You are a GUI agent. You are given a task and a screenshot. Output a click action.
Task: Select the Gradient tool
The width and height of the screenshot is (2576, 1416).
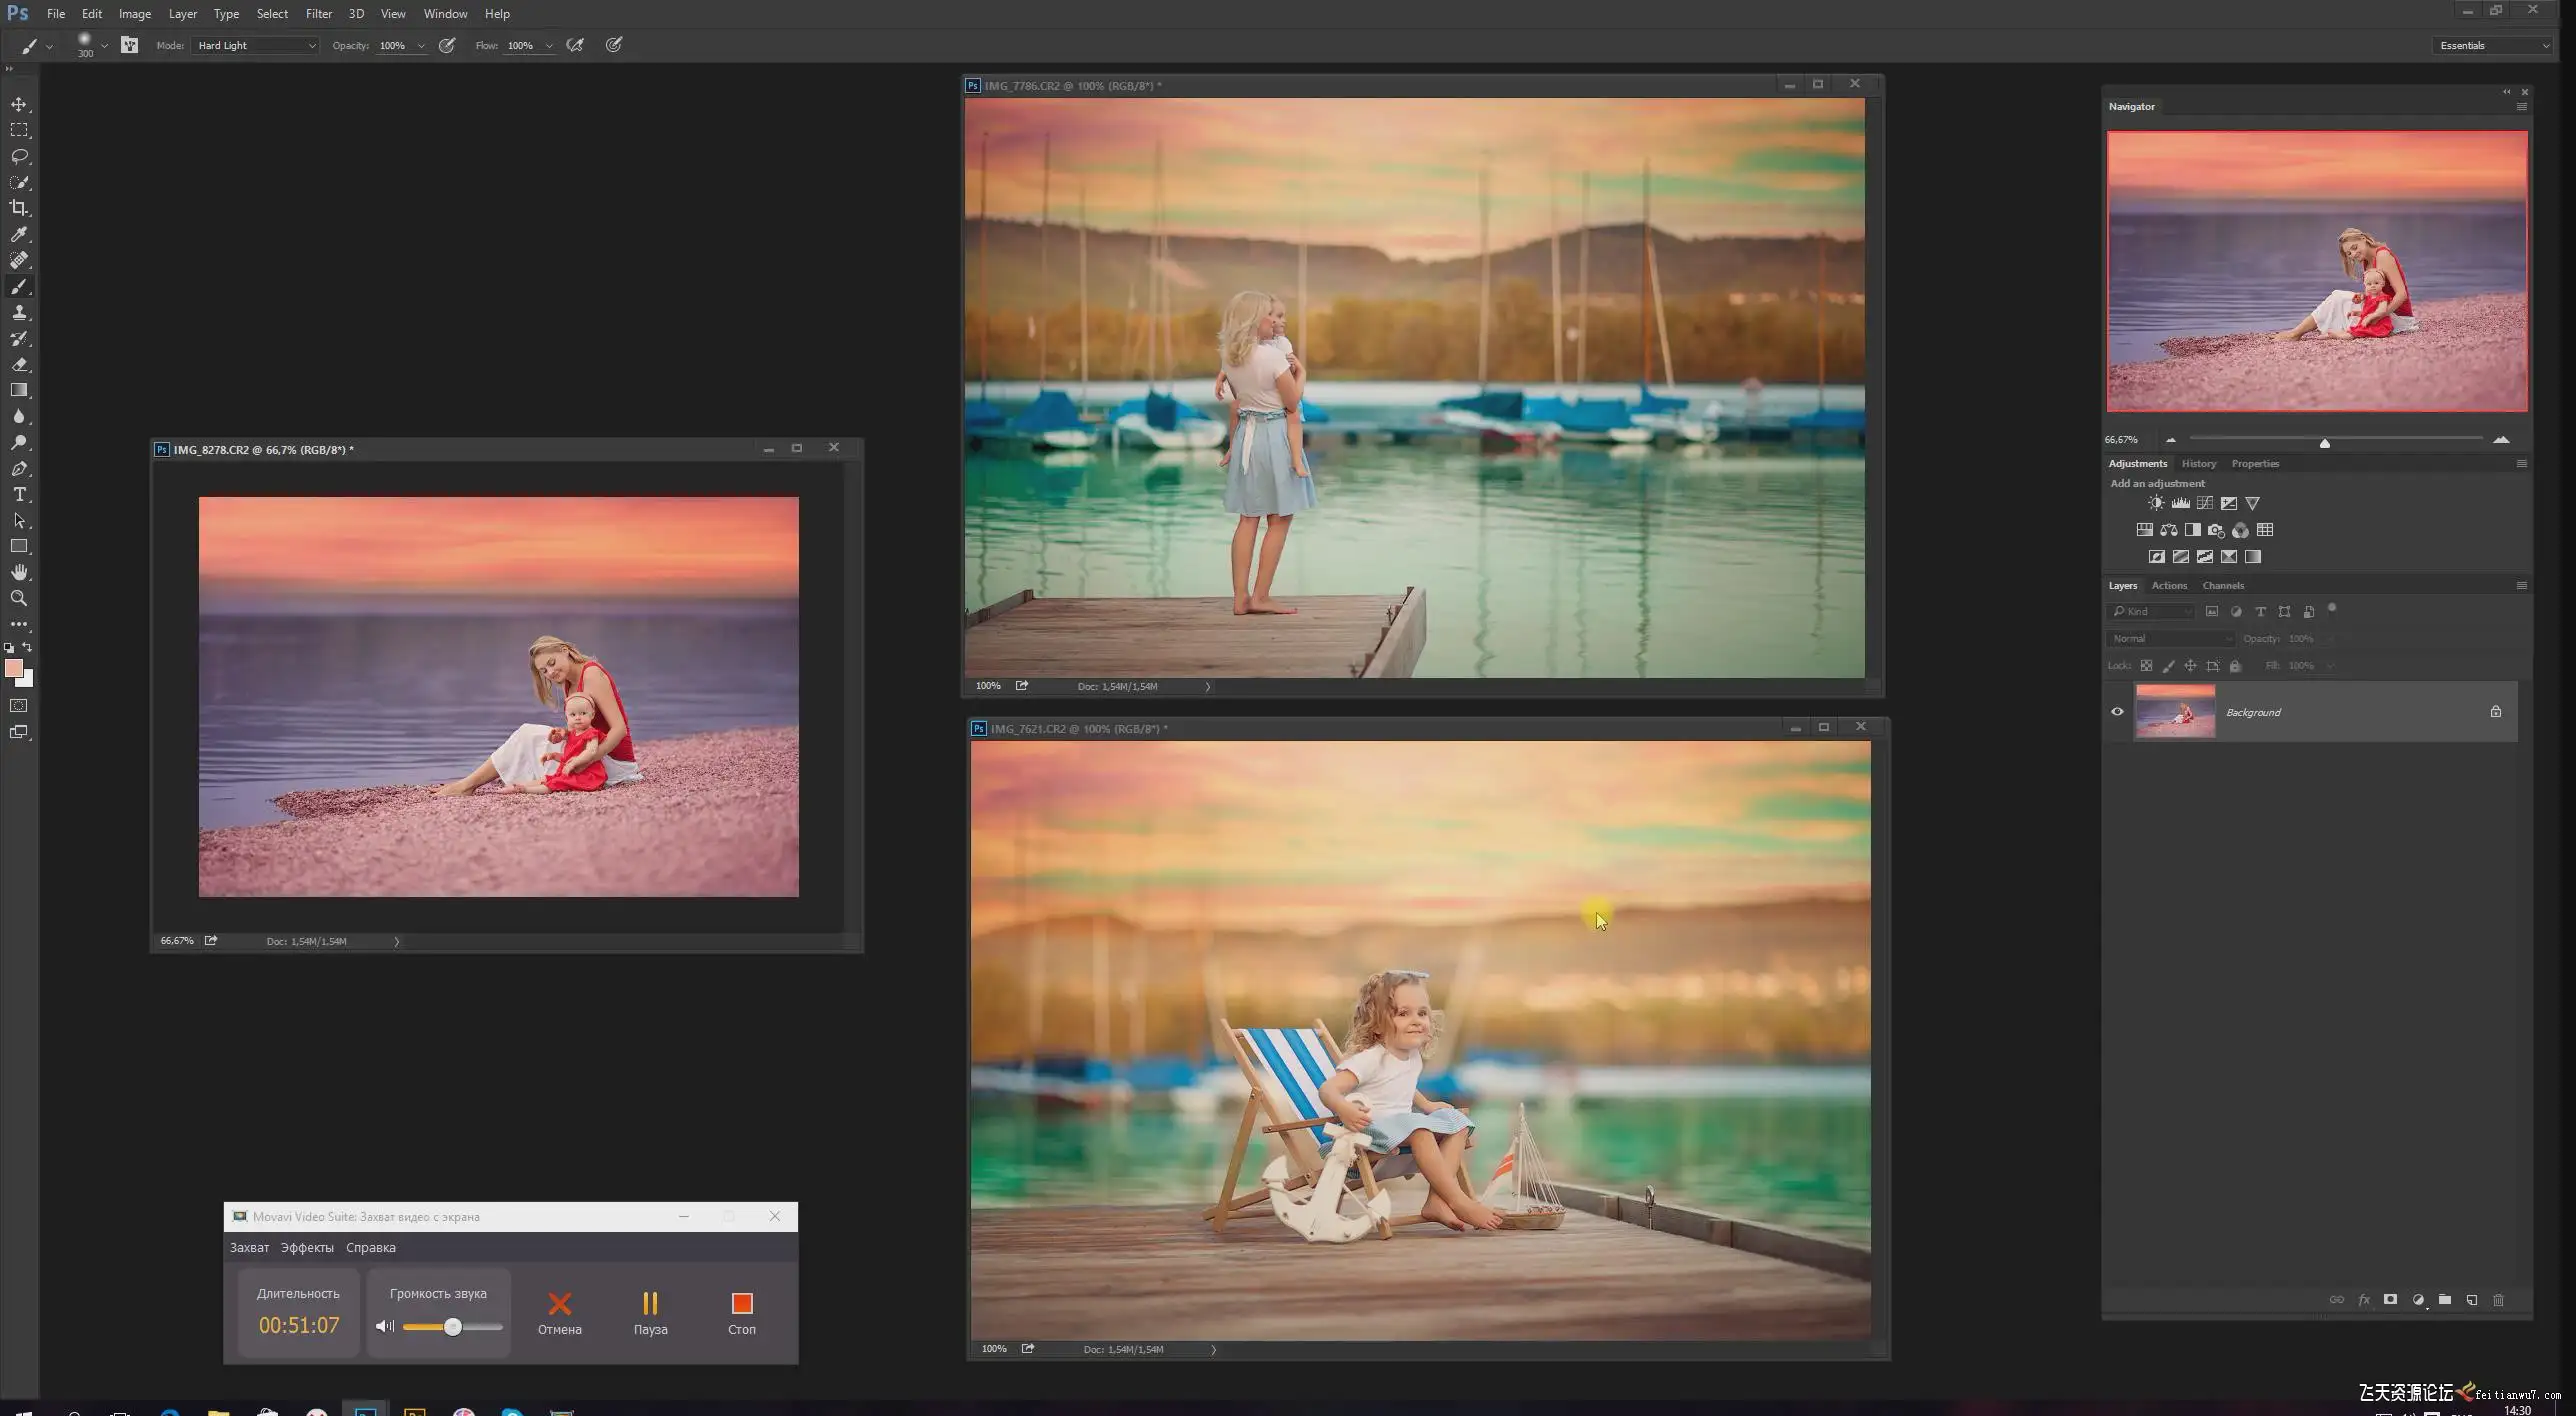click(19, 390)
